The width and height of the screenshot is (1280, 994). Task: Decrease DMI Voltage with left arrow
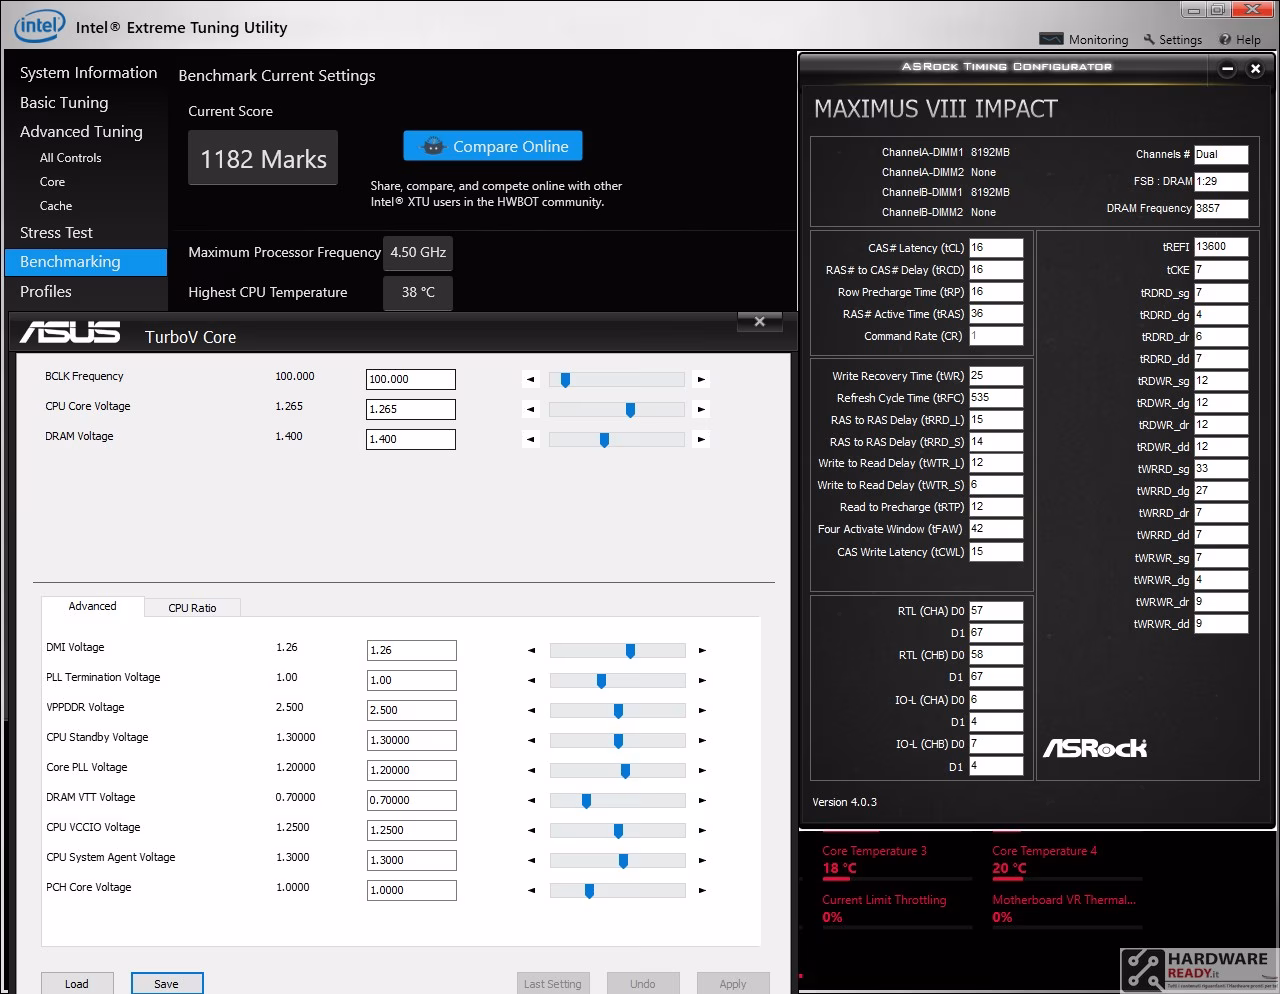click(531, 650)
